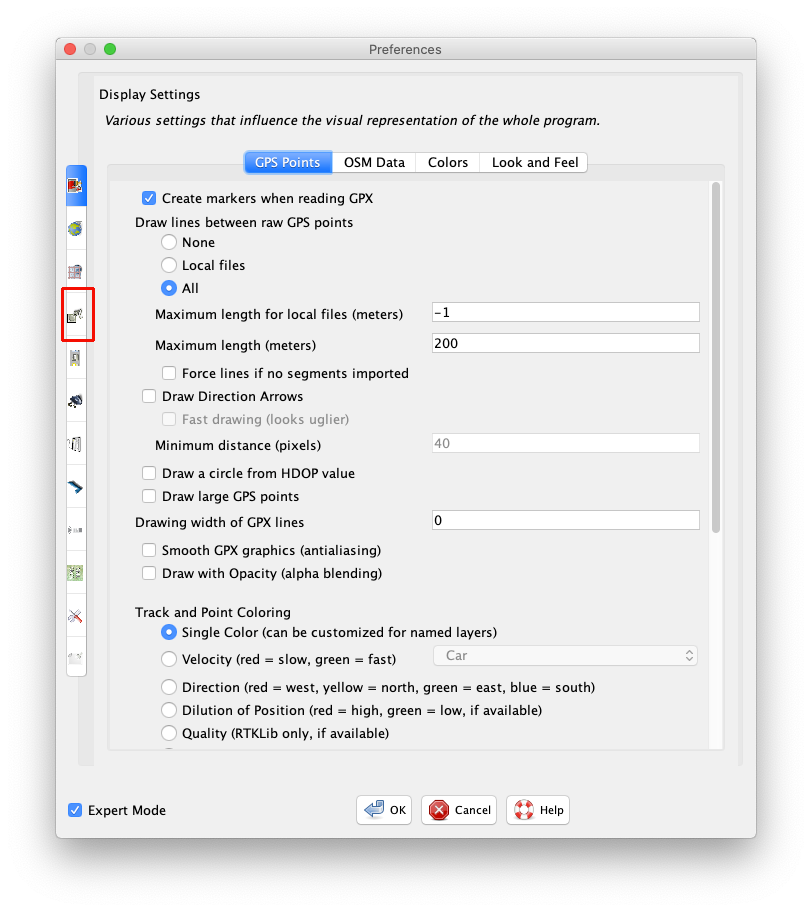Click the dark plug icon in sidebar
The height and width of the screenshot is (912, 812).
click(76, 401)
